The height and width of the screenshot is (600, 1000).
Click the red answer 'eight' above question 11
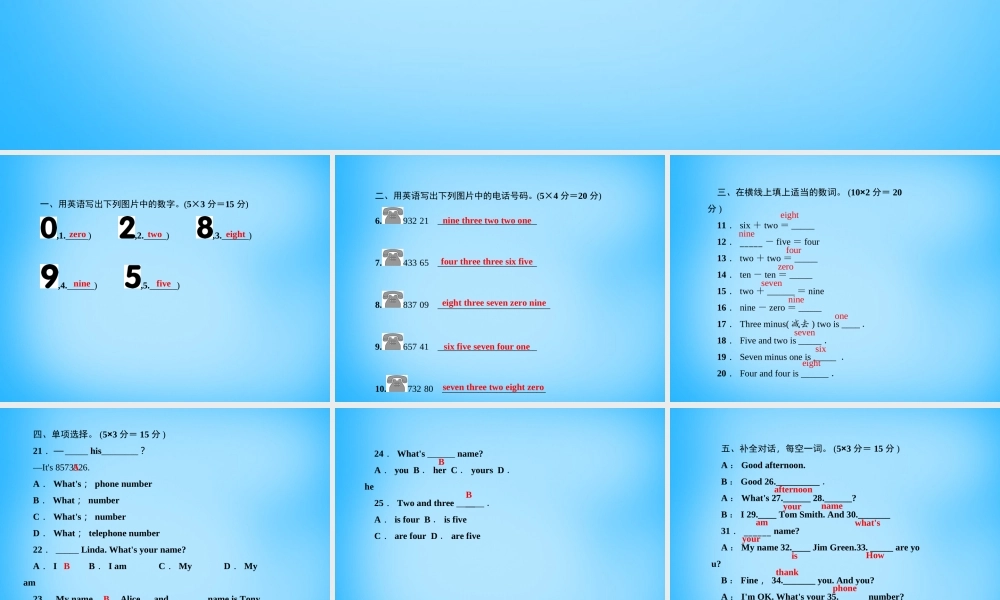tap(789, 214)
